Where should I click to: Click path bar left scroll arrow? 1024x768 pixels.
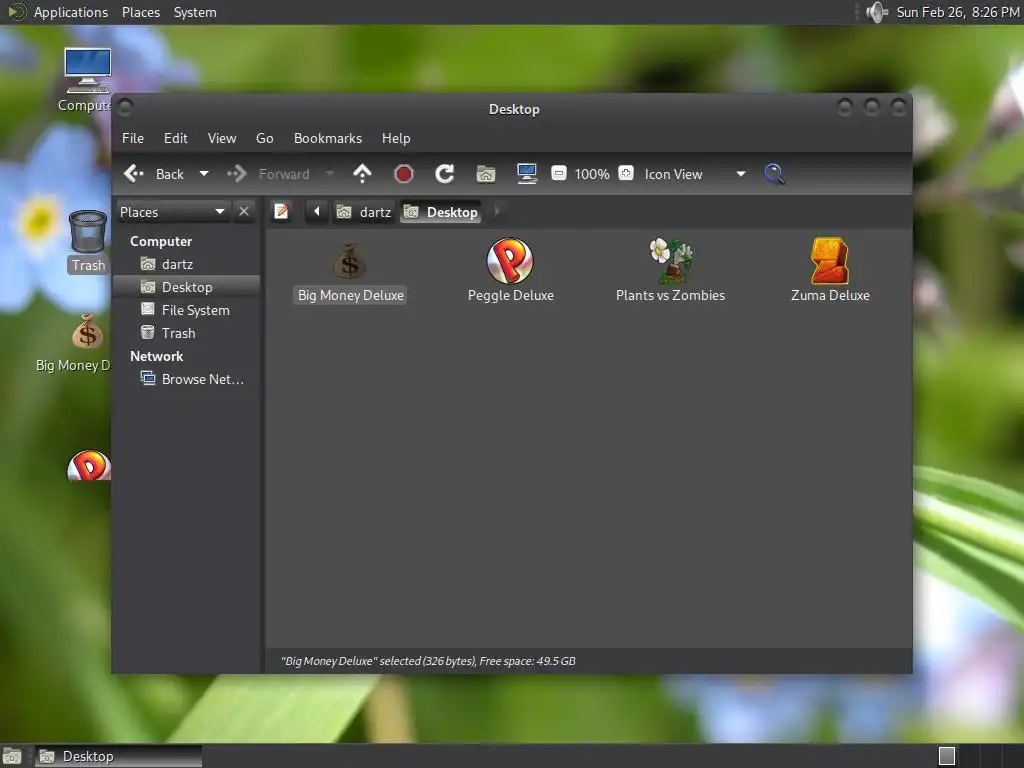click(317, 212)
